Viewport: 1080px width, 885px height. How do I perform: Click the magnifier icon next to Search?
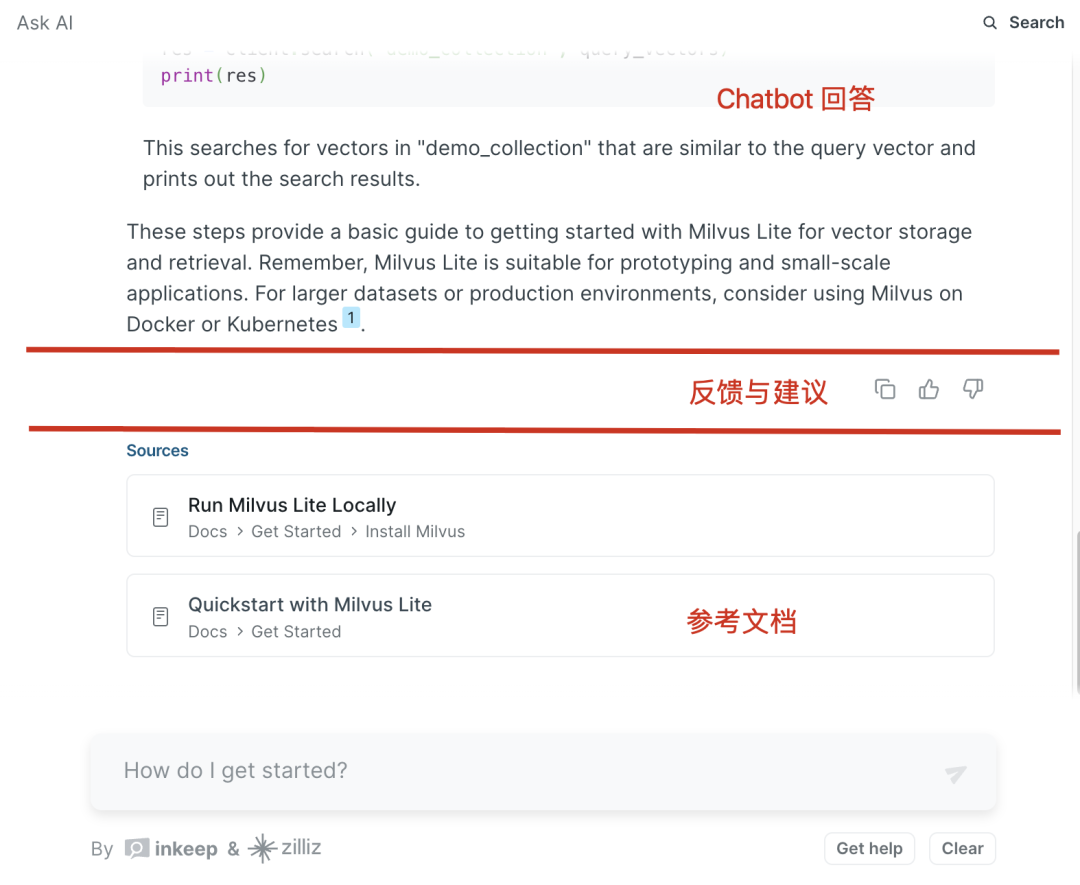coord(990,23)
